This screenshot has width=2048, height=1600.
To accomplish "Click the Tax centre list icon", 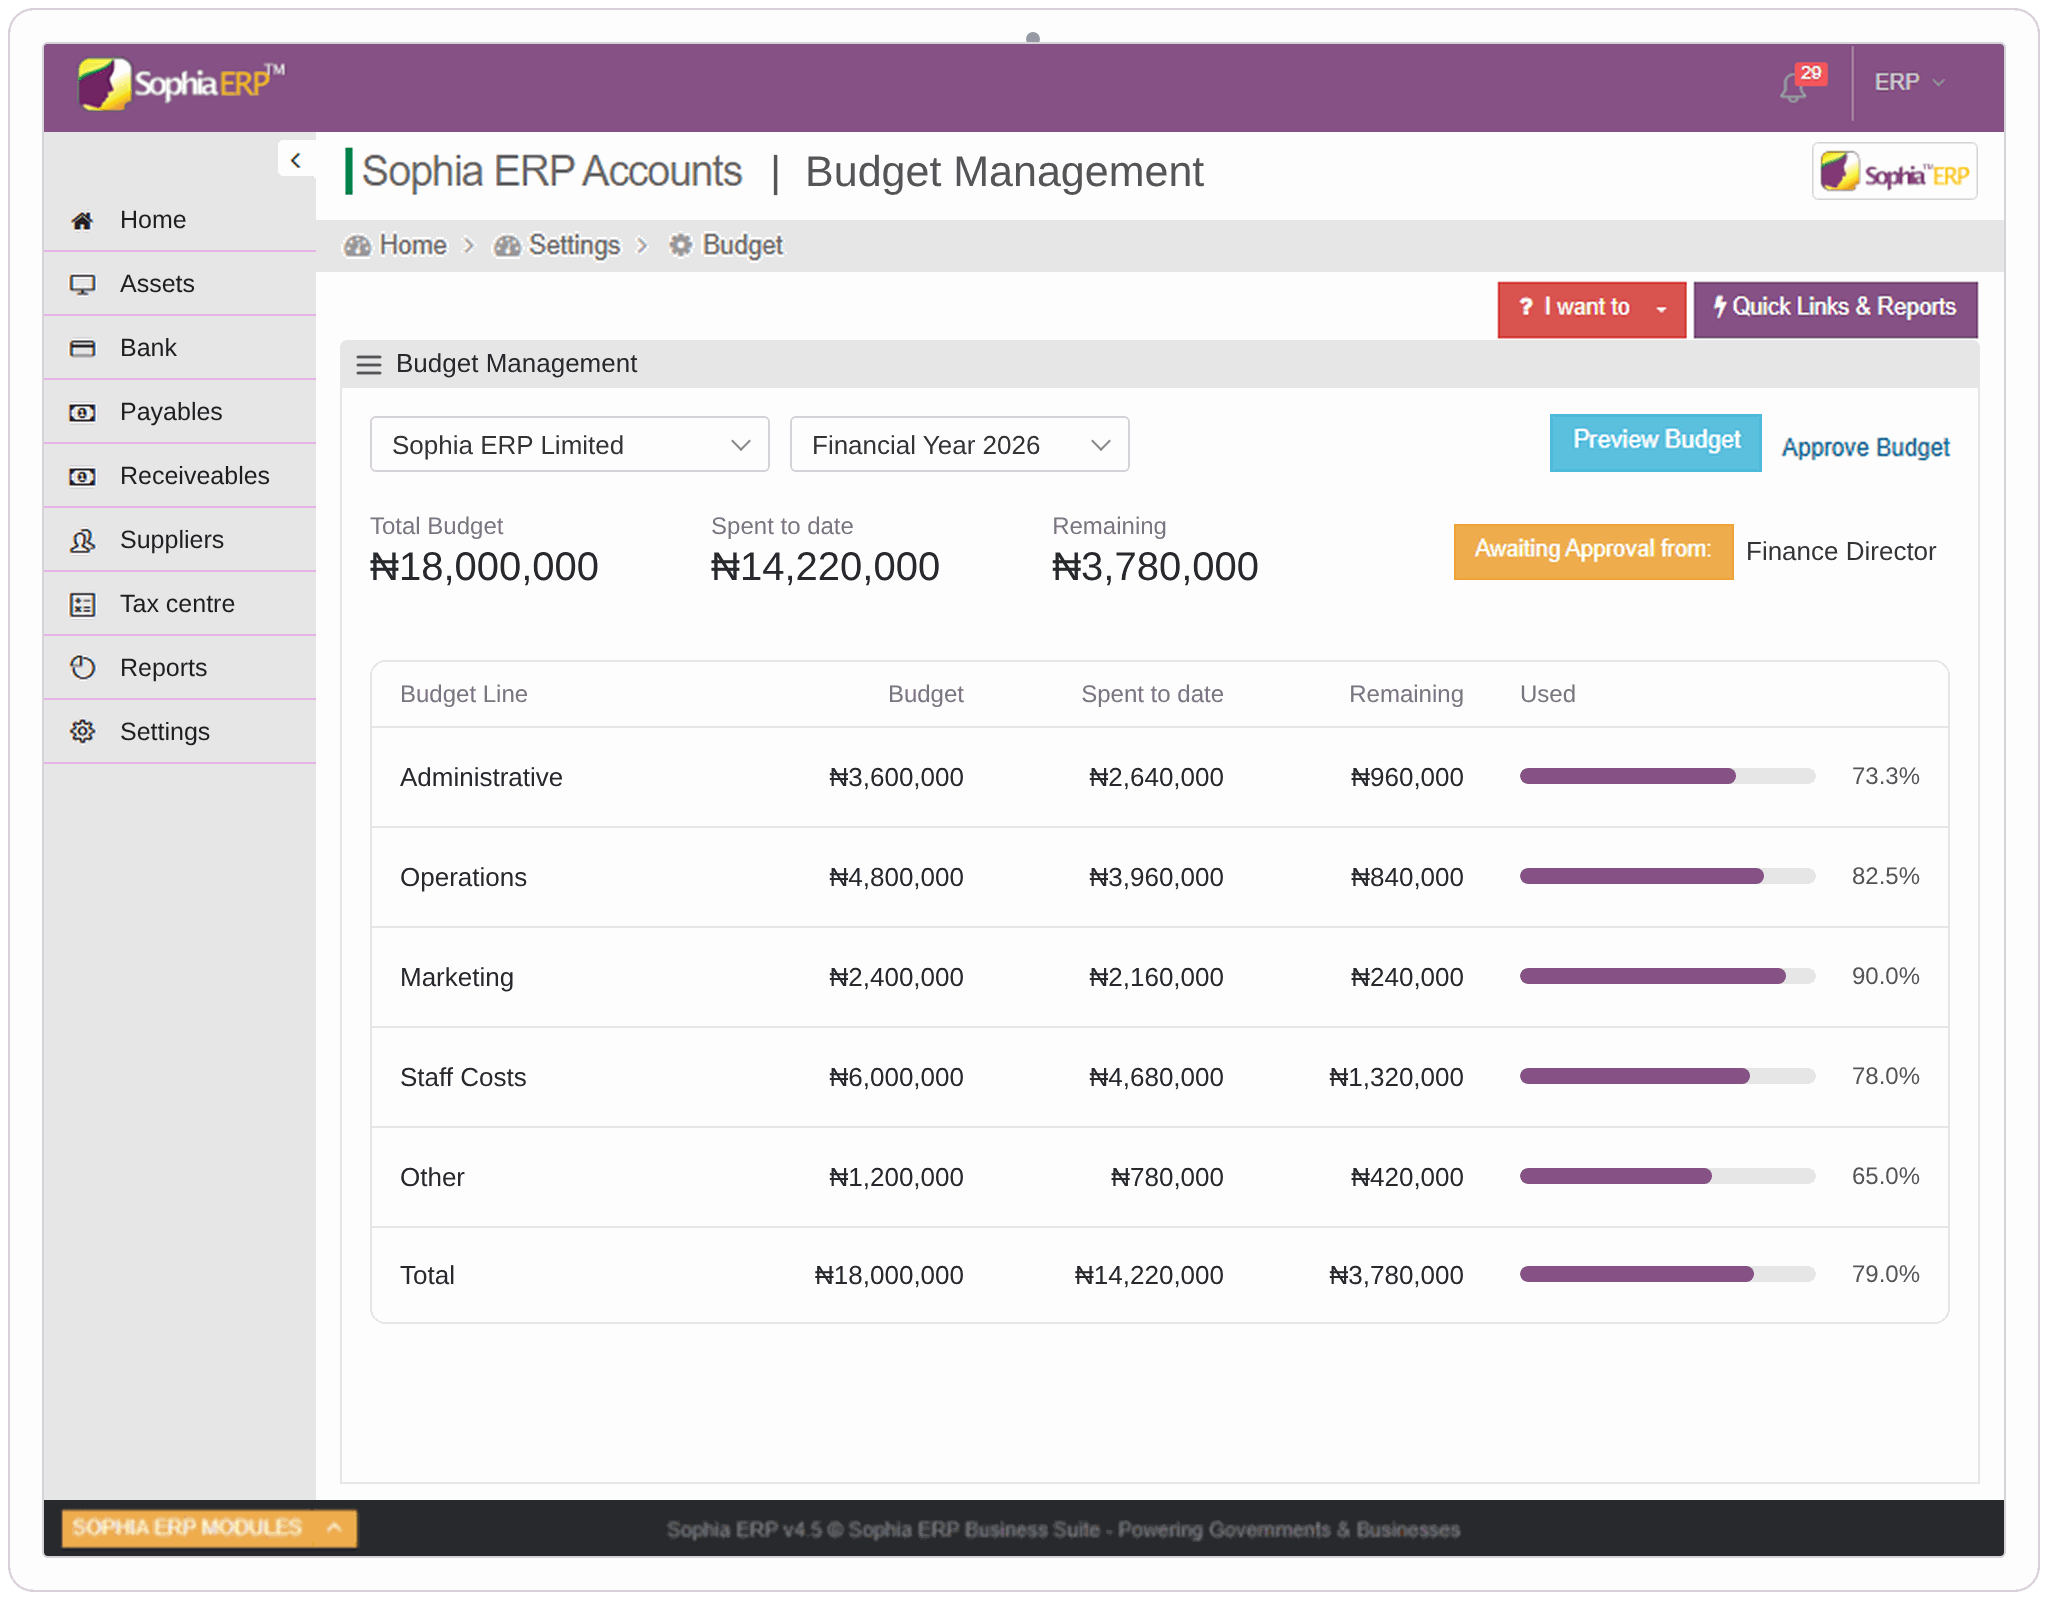I will pos(82,604).
